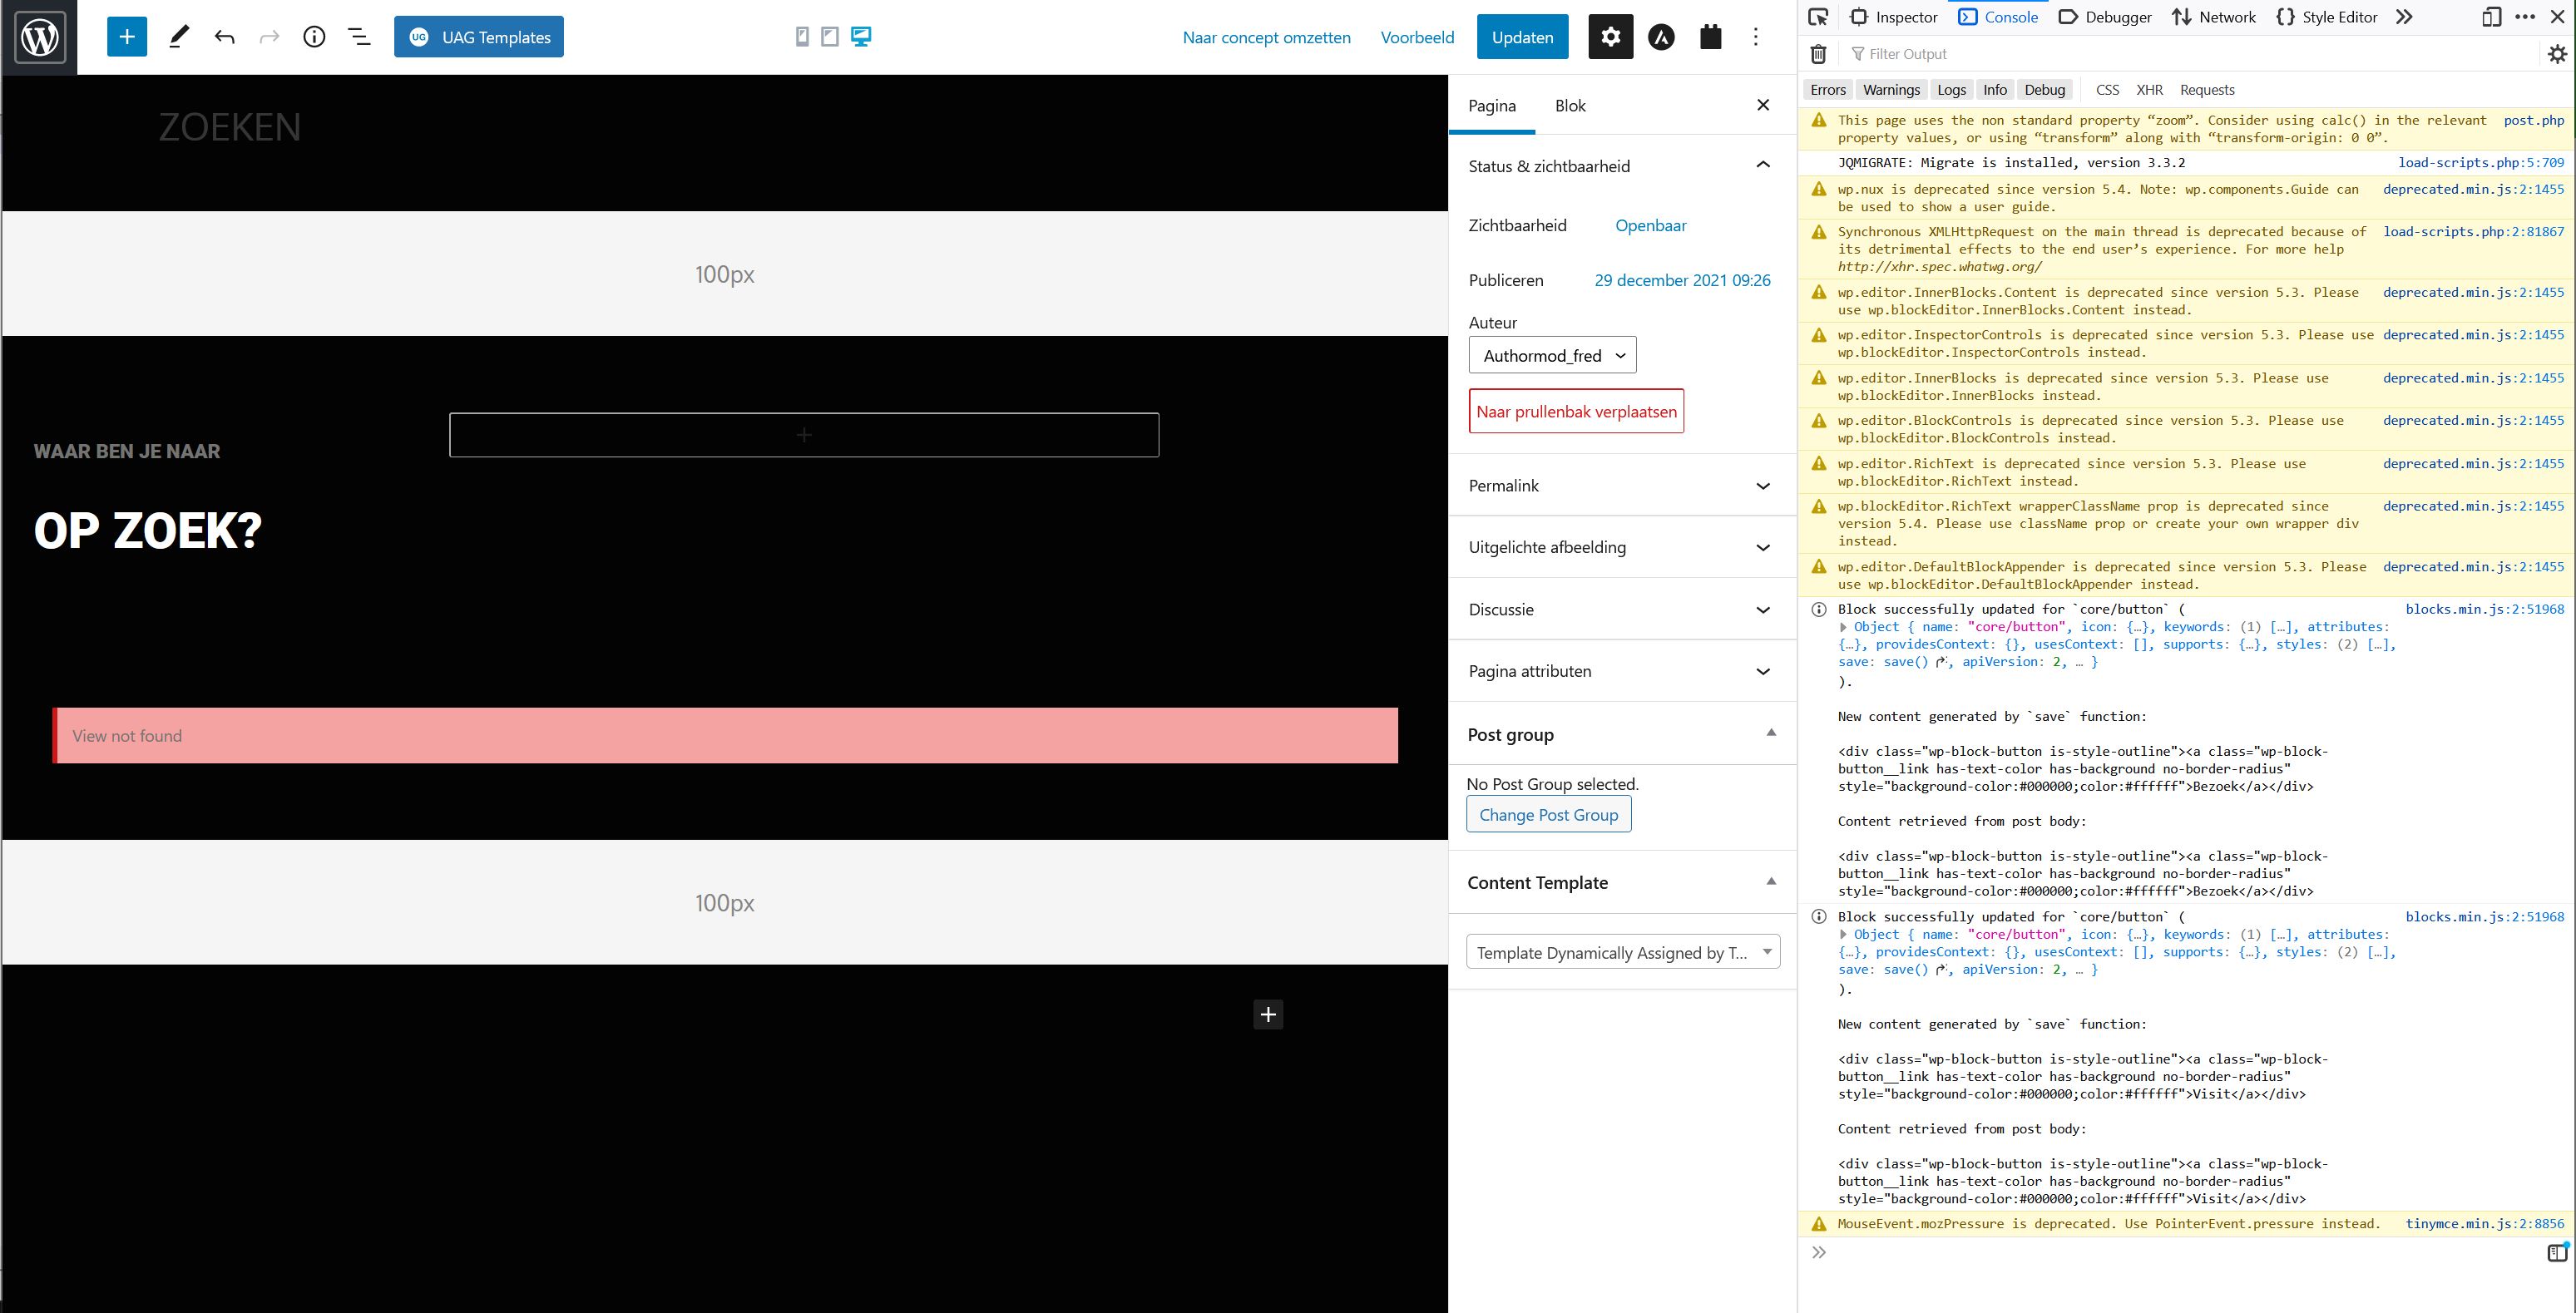Click Naar concept omzetten

tap(1266, 37)
